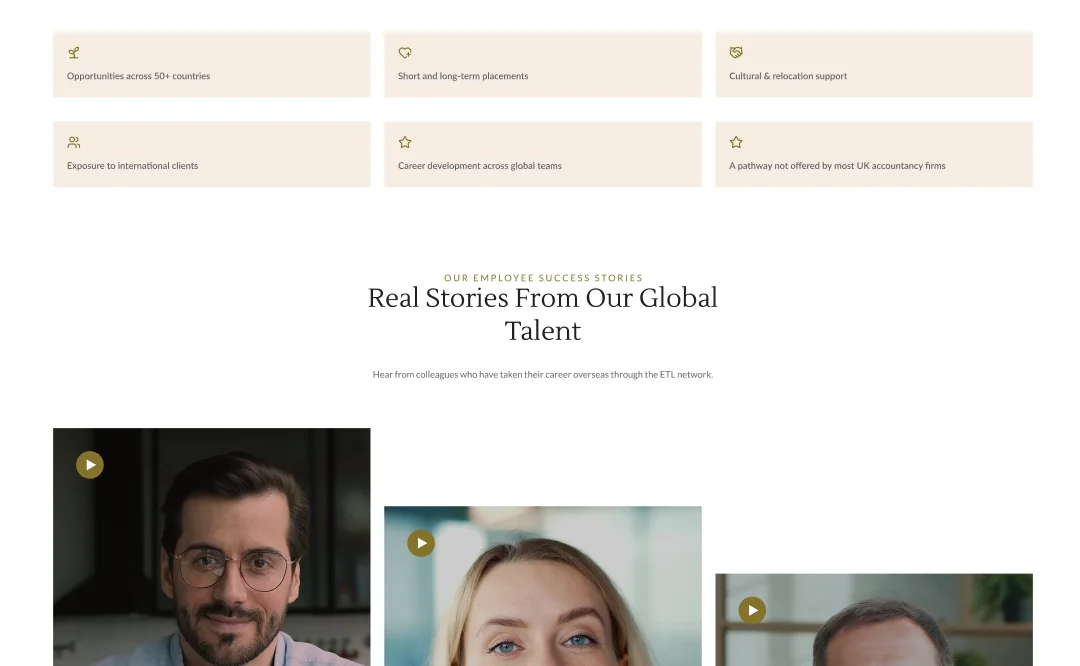Click the 'Hear from colleagues' description paragraph
Screen dimensions: 1080x666
tap(542, 375)
